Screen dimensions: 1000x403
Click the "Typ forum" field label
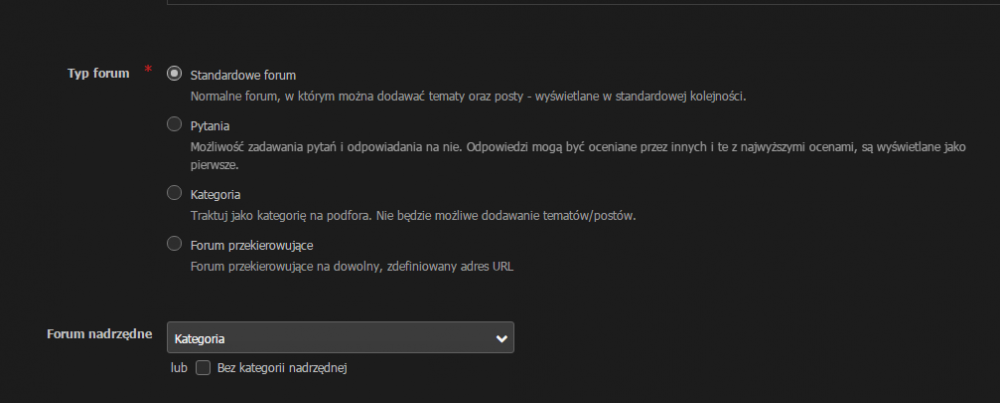[x=98, y=73]
